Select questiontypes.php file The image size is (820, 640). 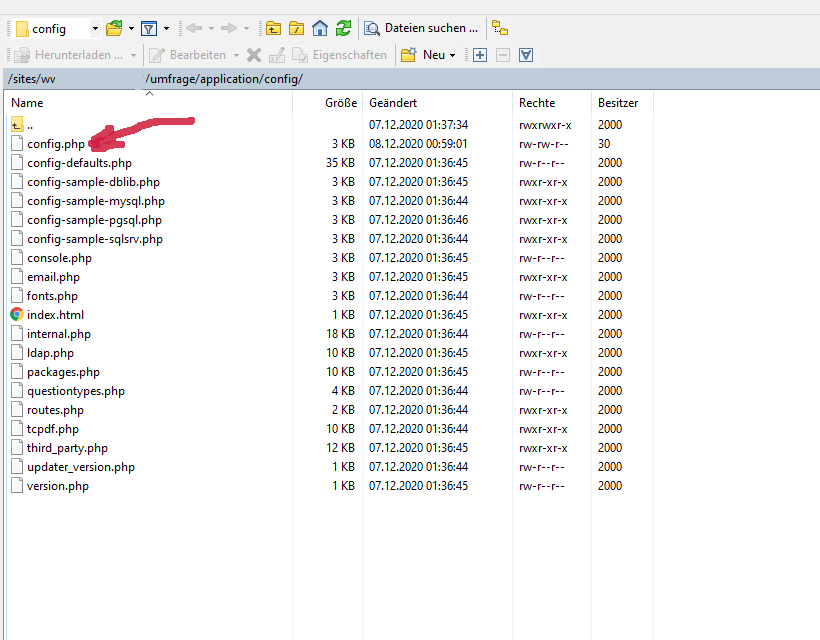pos(76,391)
